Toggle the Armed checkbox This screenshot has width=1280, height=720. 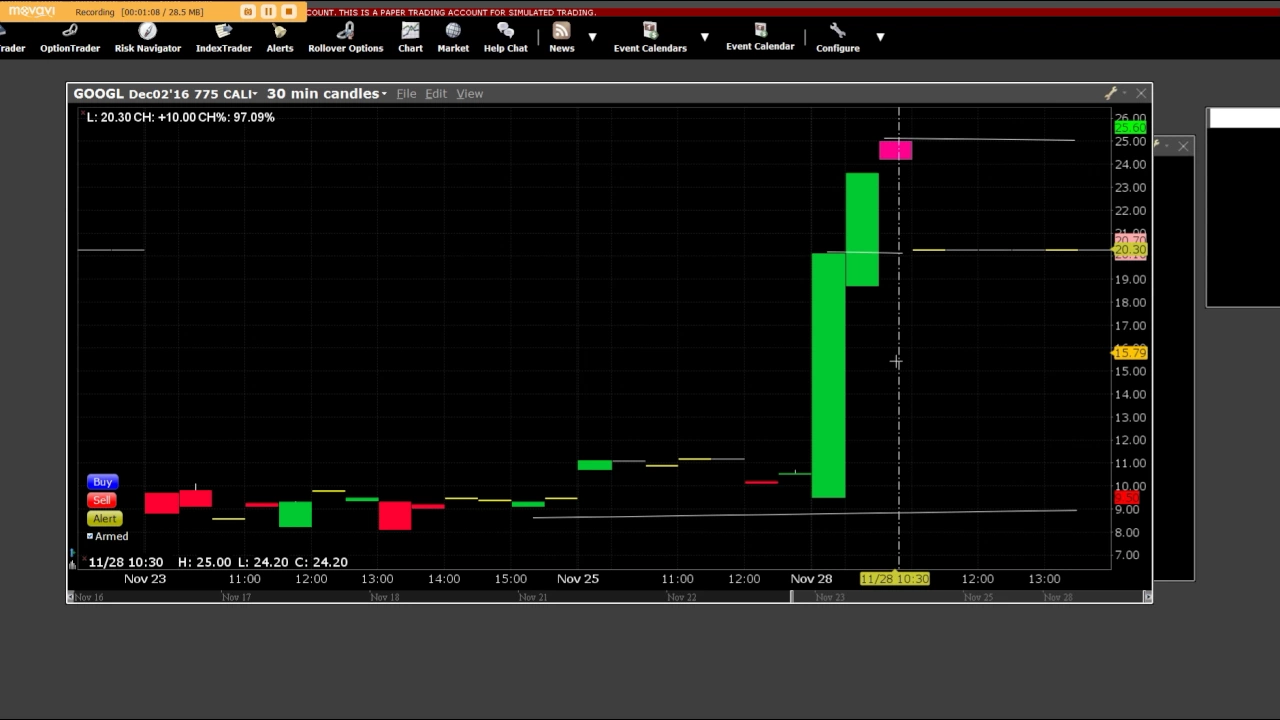(90, 537)
